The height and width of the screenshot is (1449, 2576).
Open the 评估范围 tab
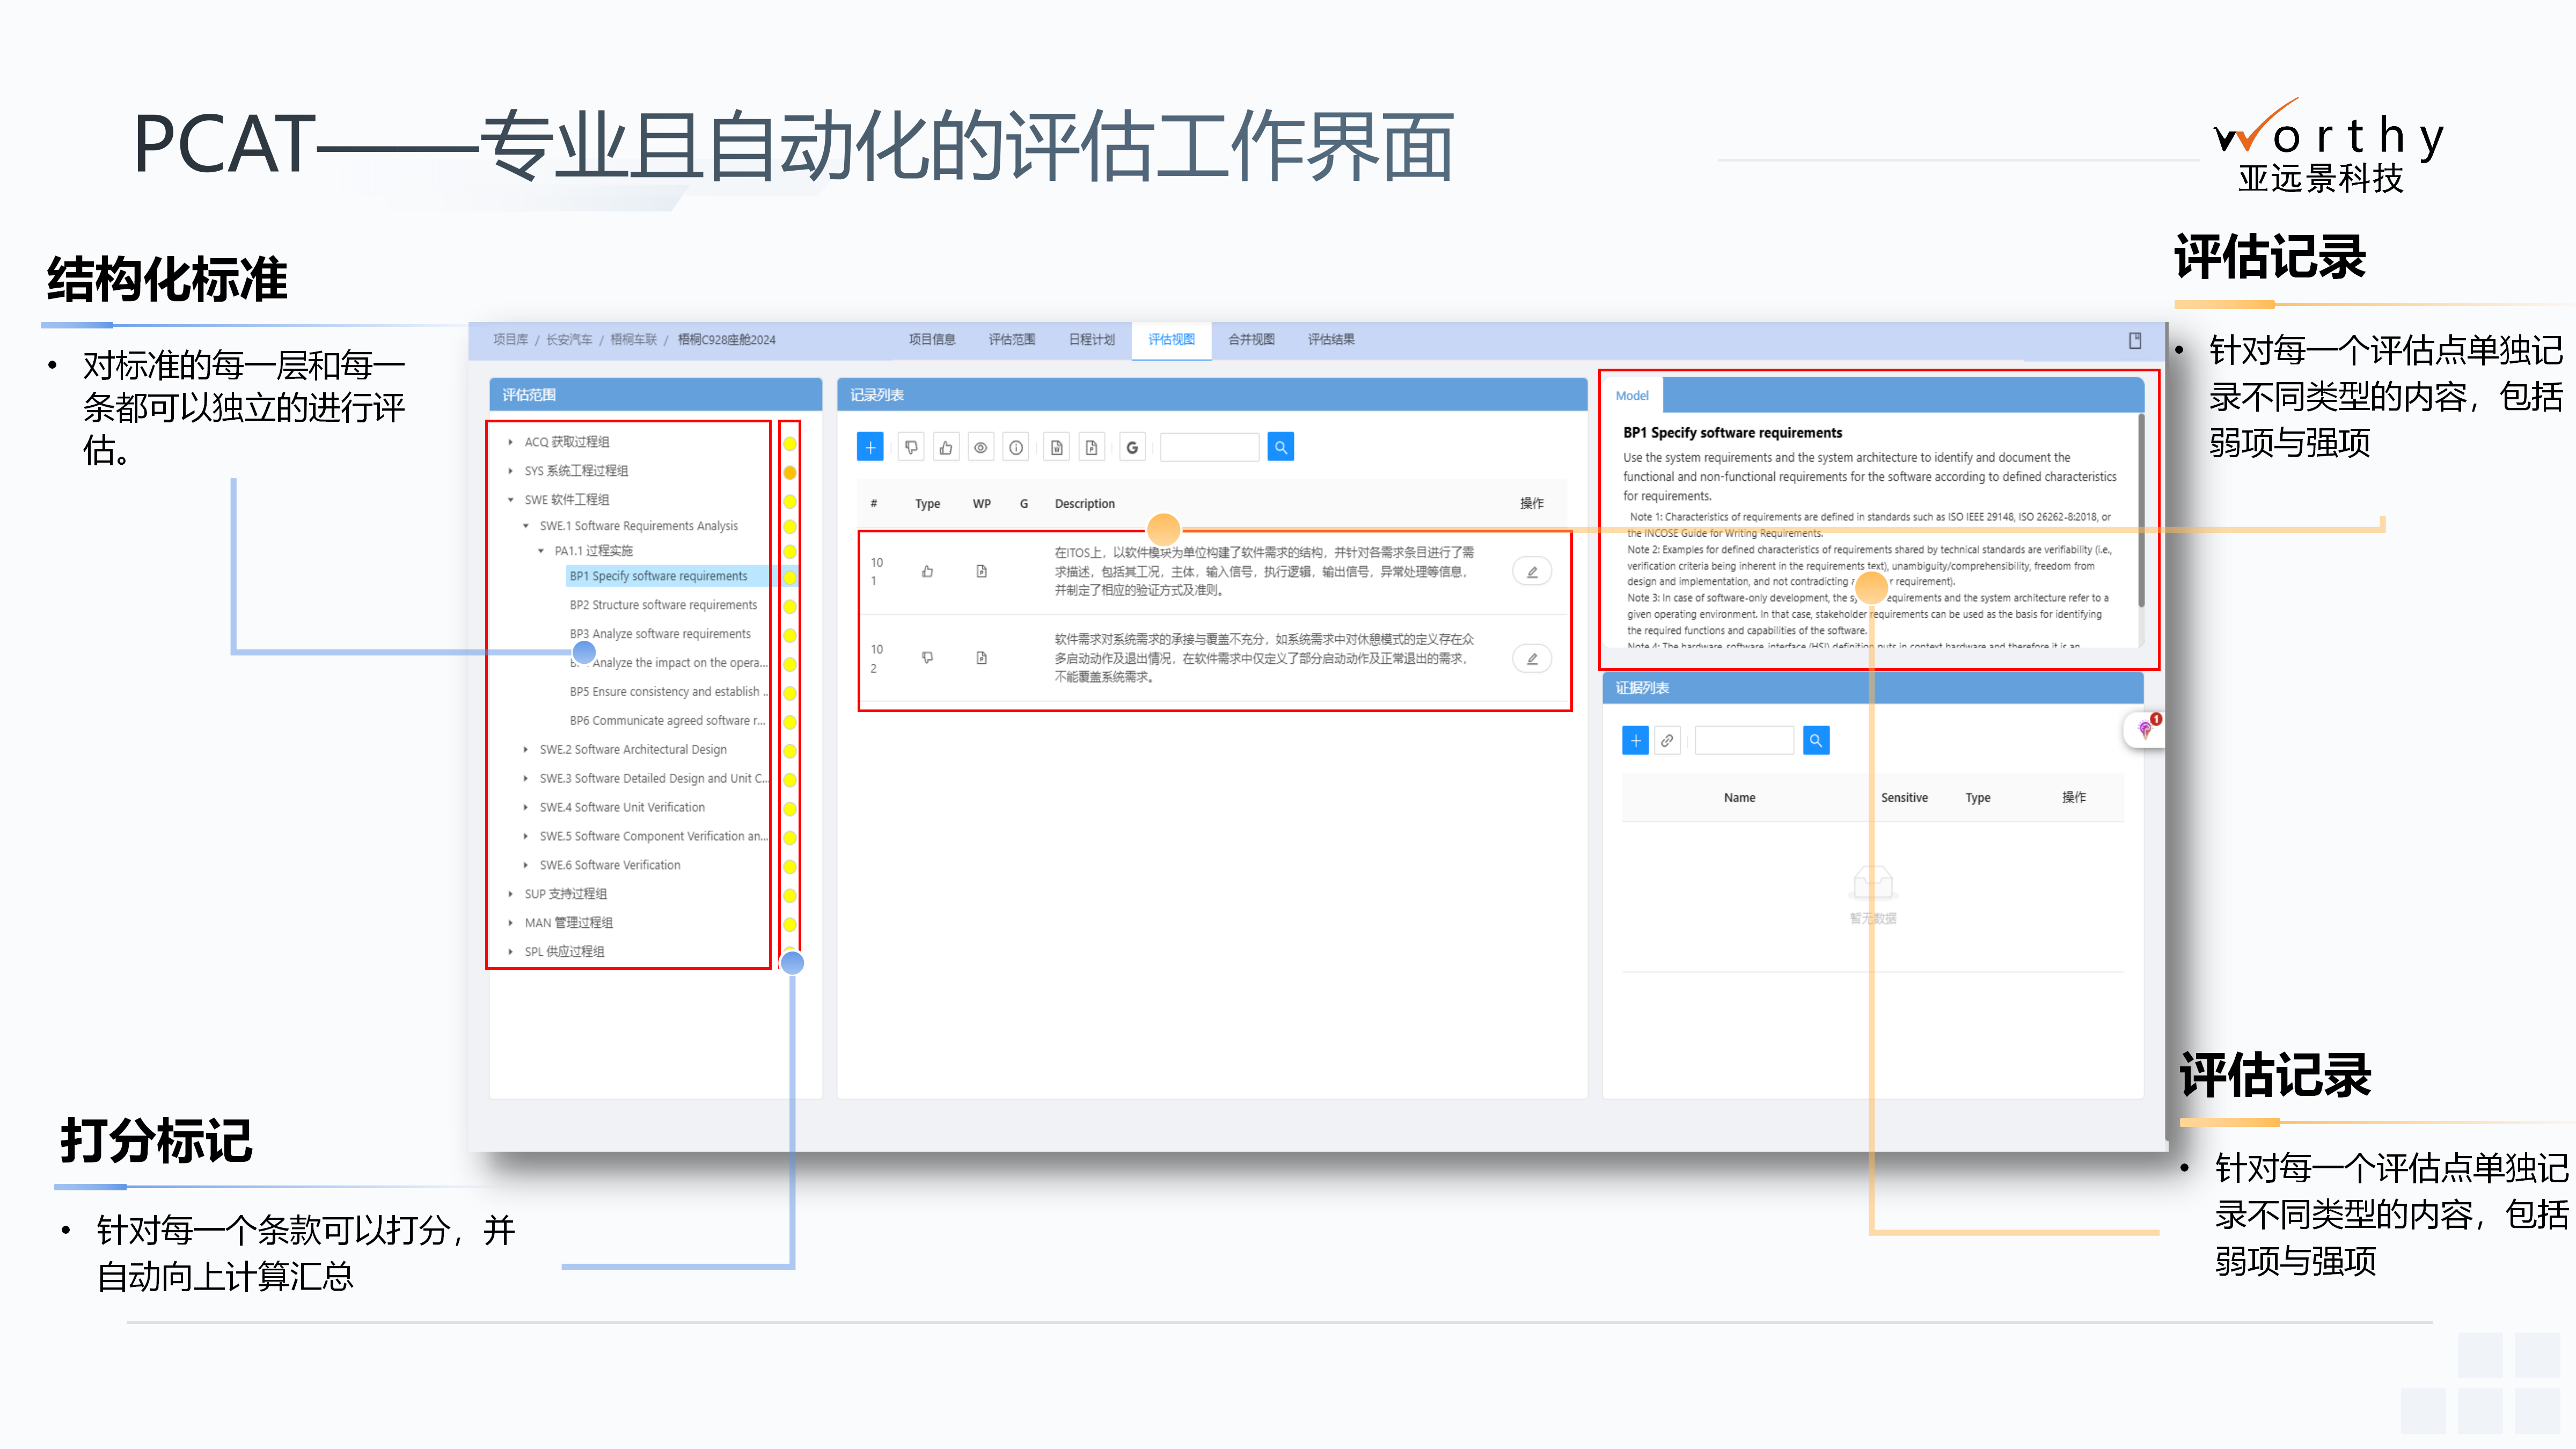[x=1012, y=340]
